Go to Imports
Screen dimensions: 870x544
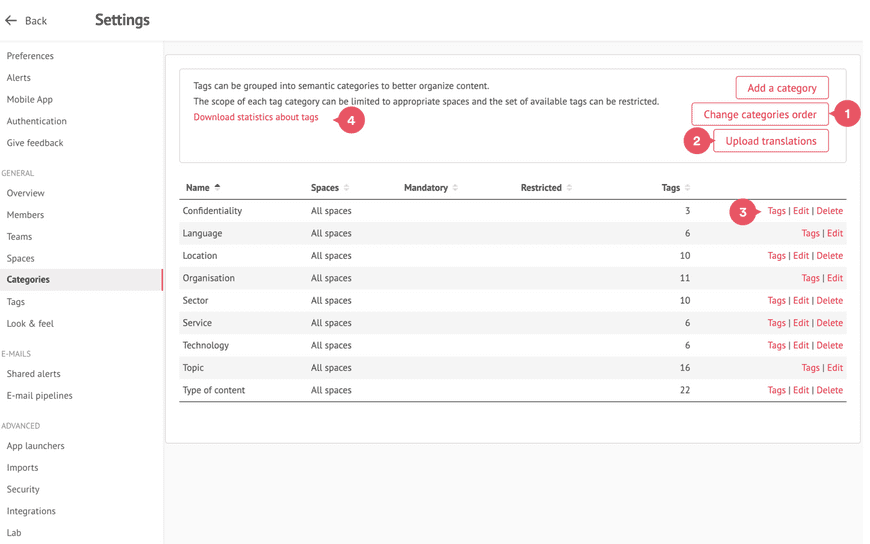pyautogui.click(x=22, y=467)
